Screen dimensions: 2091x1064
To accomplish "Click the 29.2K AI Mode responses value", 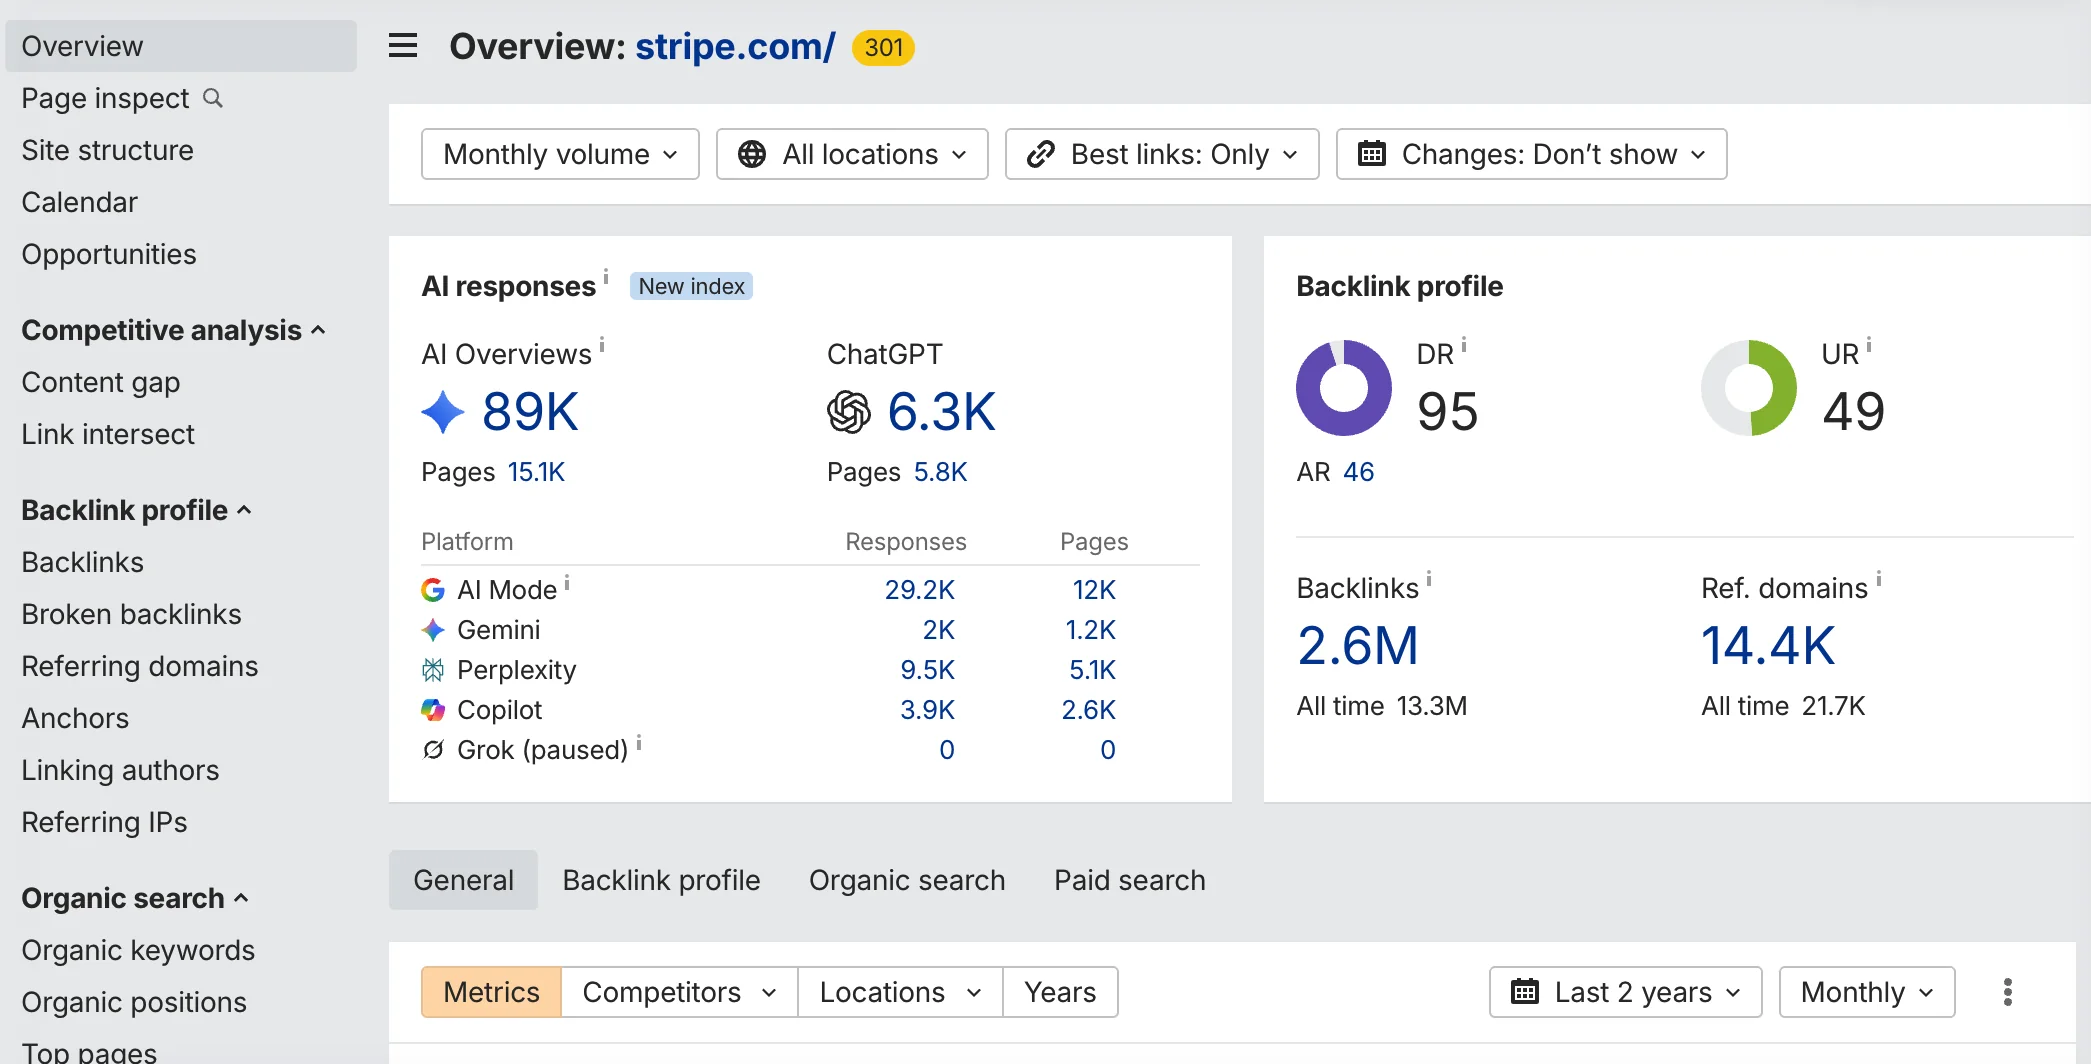I will pos(919,590).
